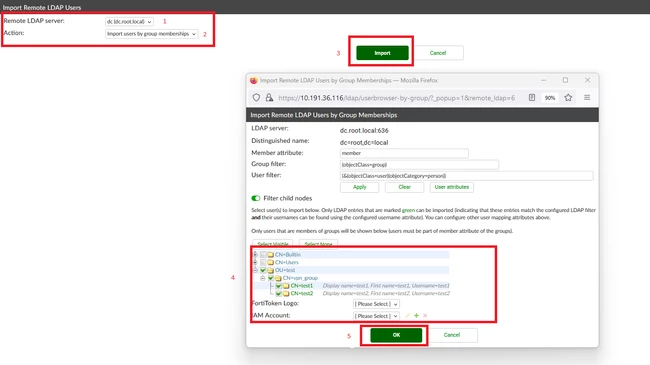650x365 pixels.
Task: Uncheck the CN=test2 checkbox
Action: click(x=279, y=294)
